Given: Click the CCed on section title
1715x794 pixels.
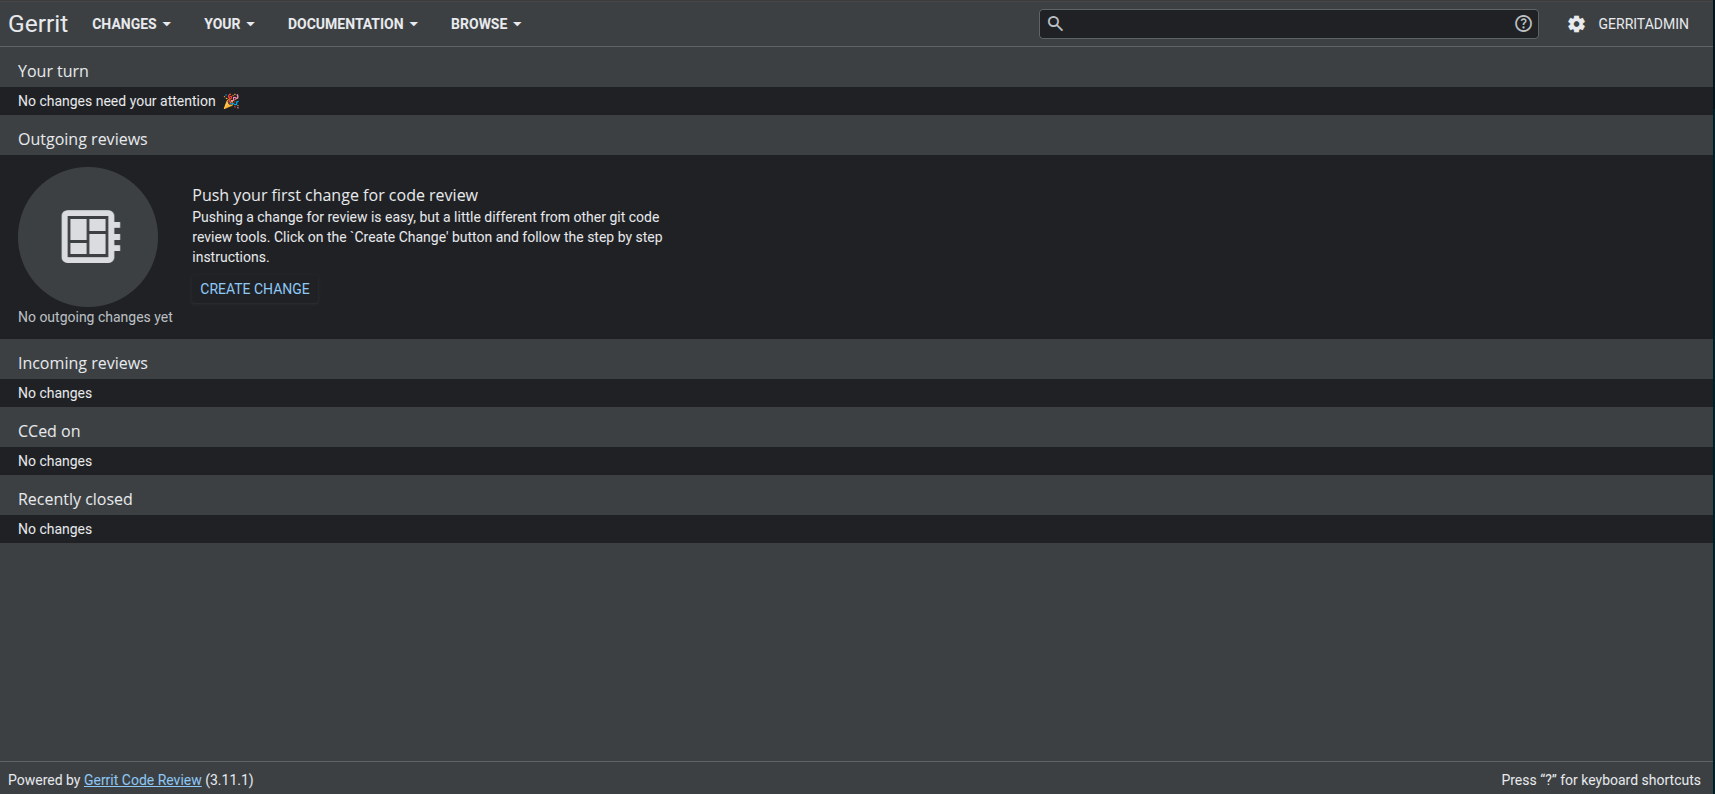Looking at the screenshot, I should point(49,431).
